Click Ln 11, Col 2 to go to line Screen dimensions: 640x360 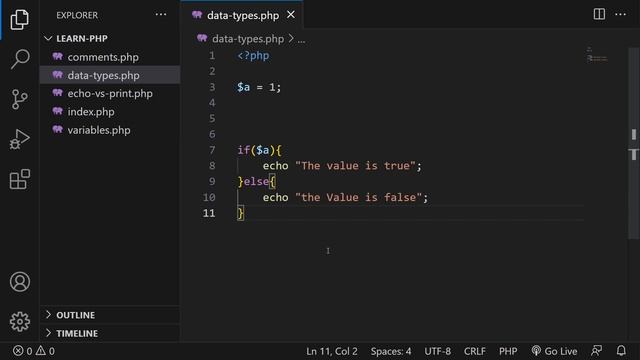pos(331,351)
